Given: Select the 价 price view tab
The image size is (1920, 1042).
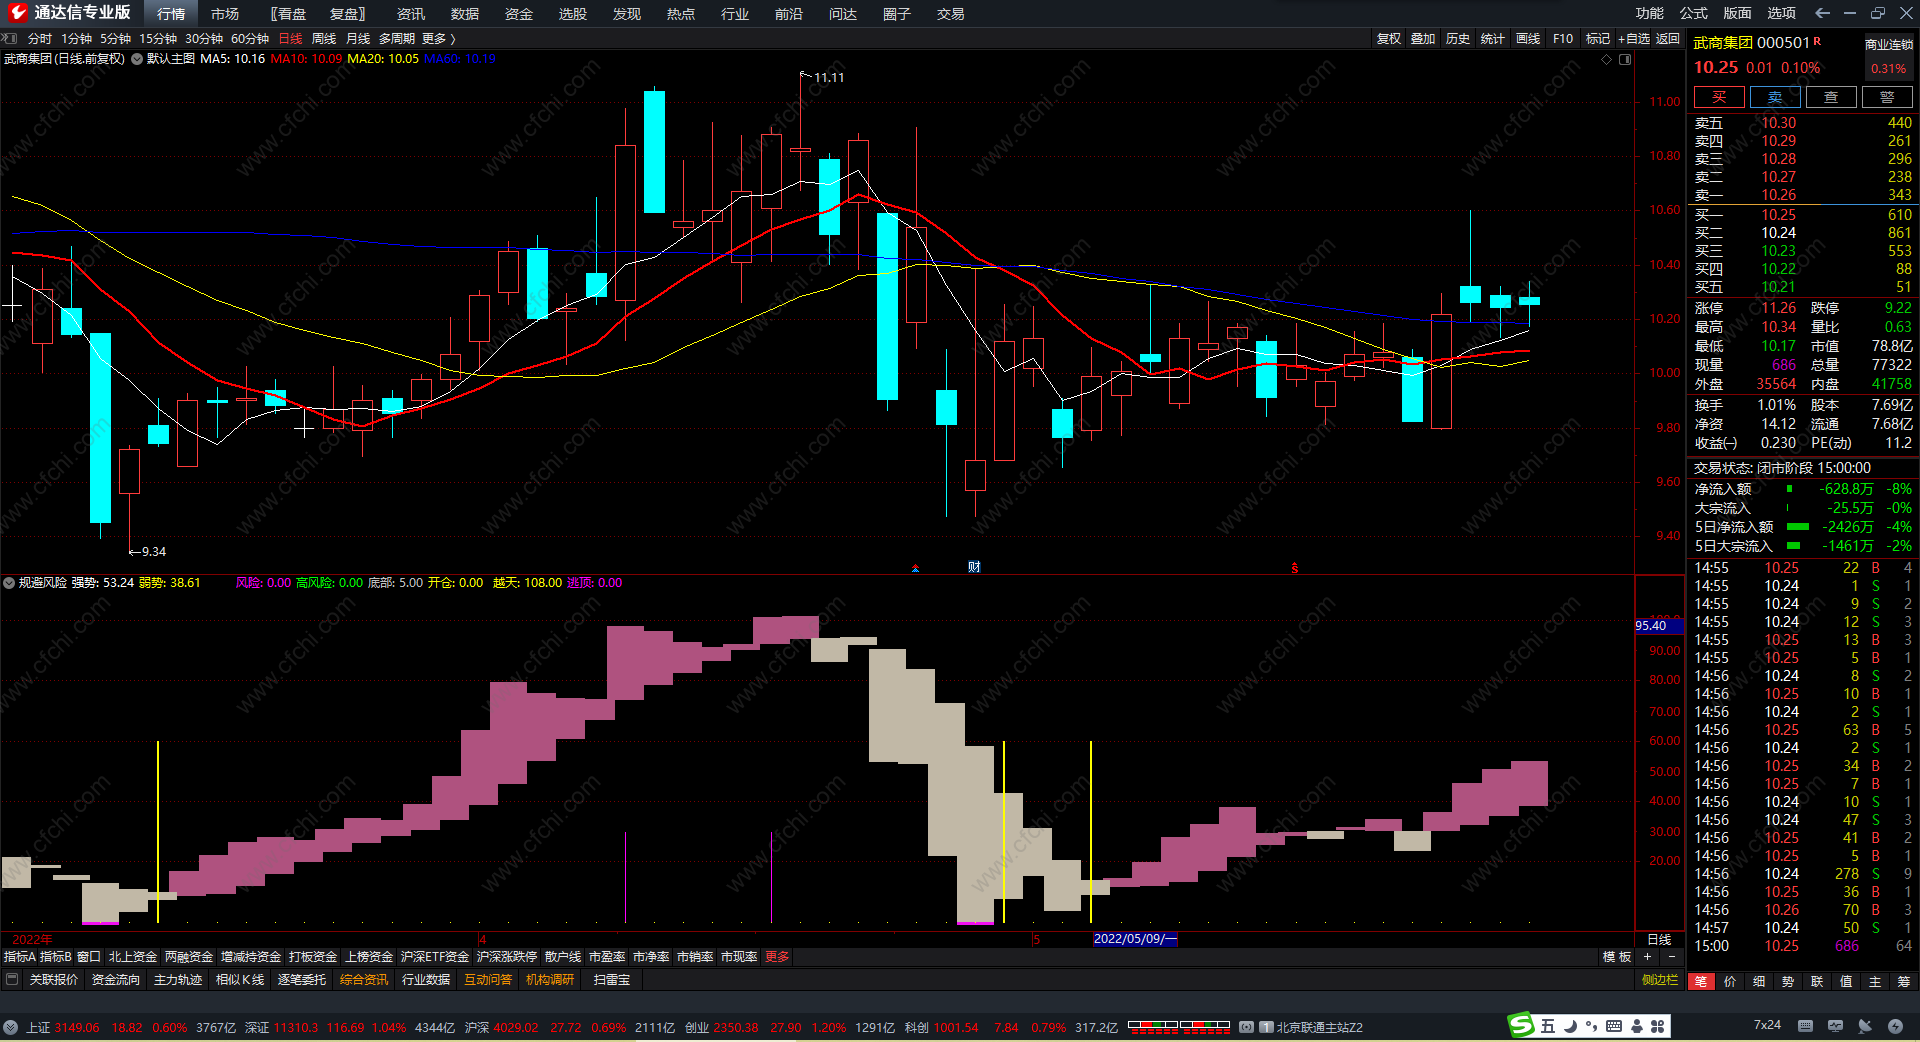Looking at the screenshot, I should point(1730,981).
